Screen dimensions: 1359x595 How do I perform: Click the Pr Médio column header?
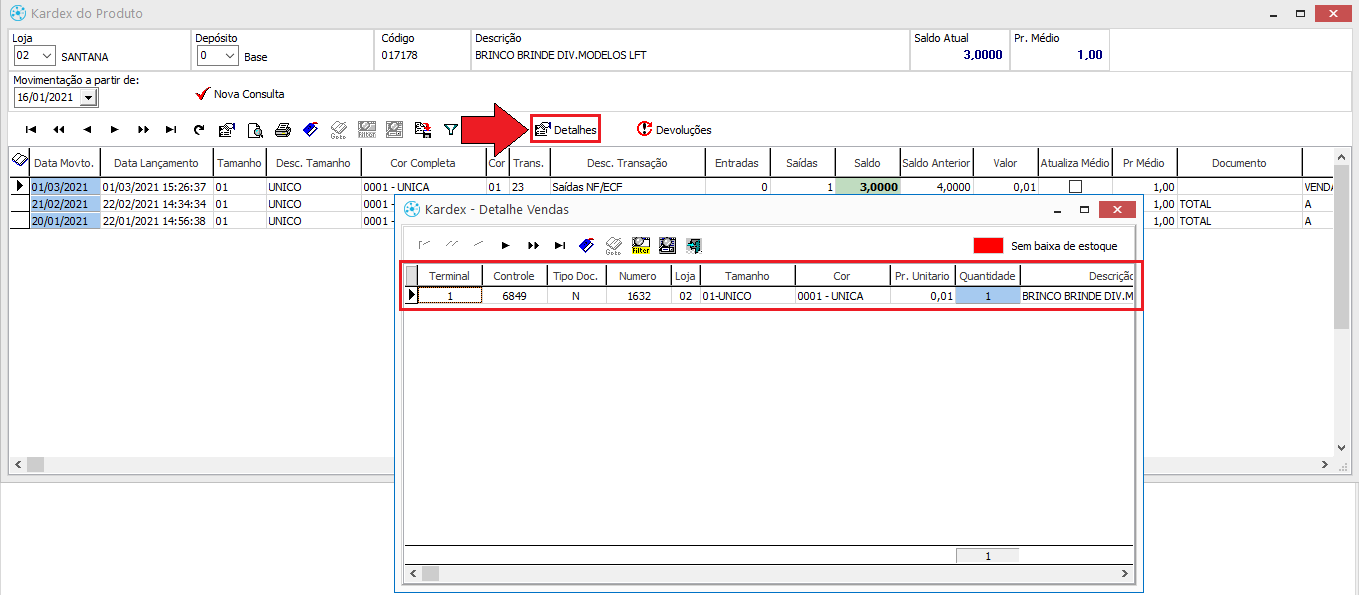click(x=1143, y=163)
